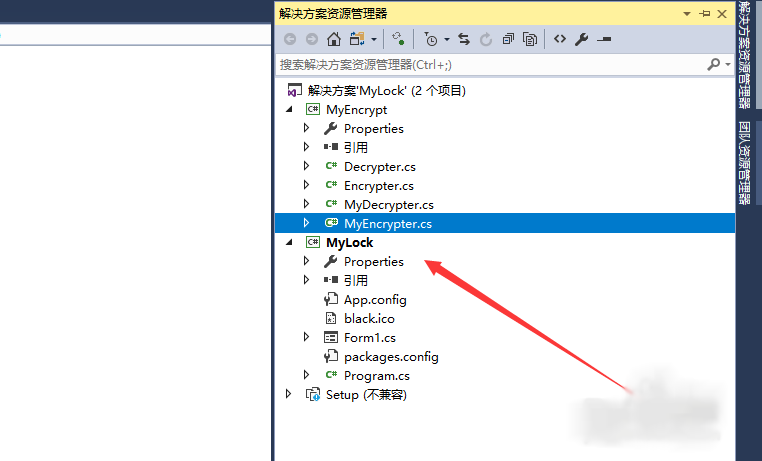Click the Collapse All icon
762x461 pixels.
click(x=508, y=39)
